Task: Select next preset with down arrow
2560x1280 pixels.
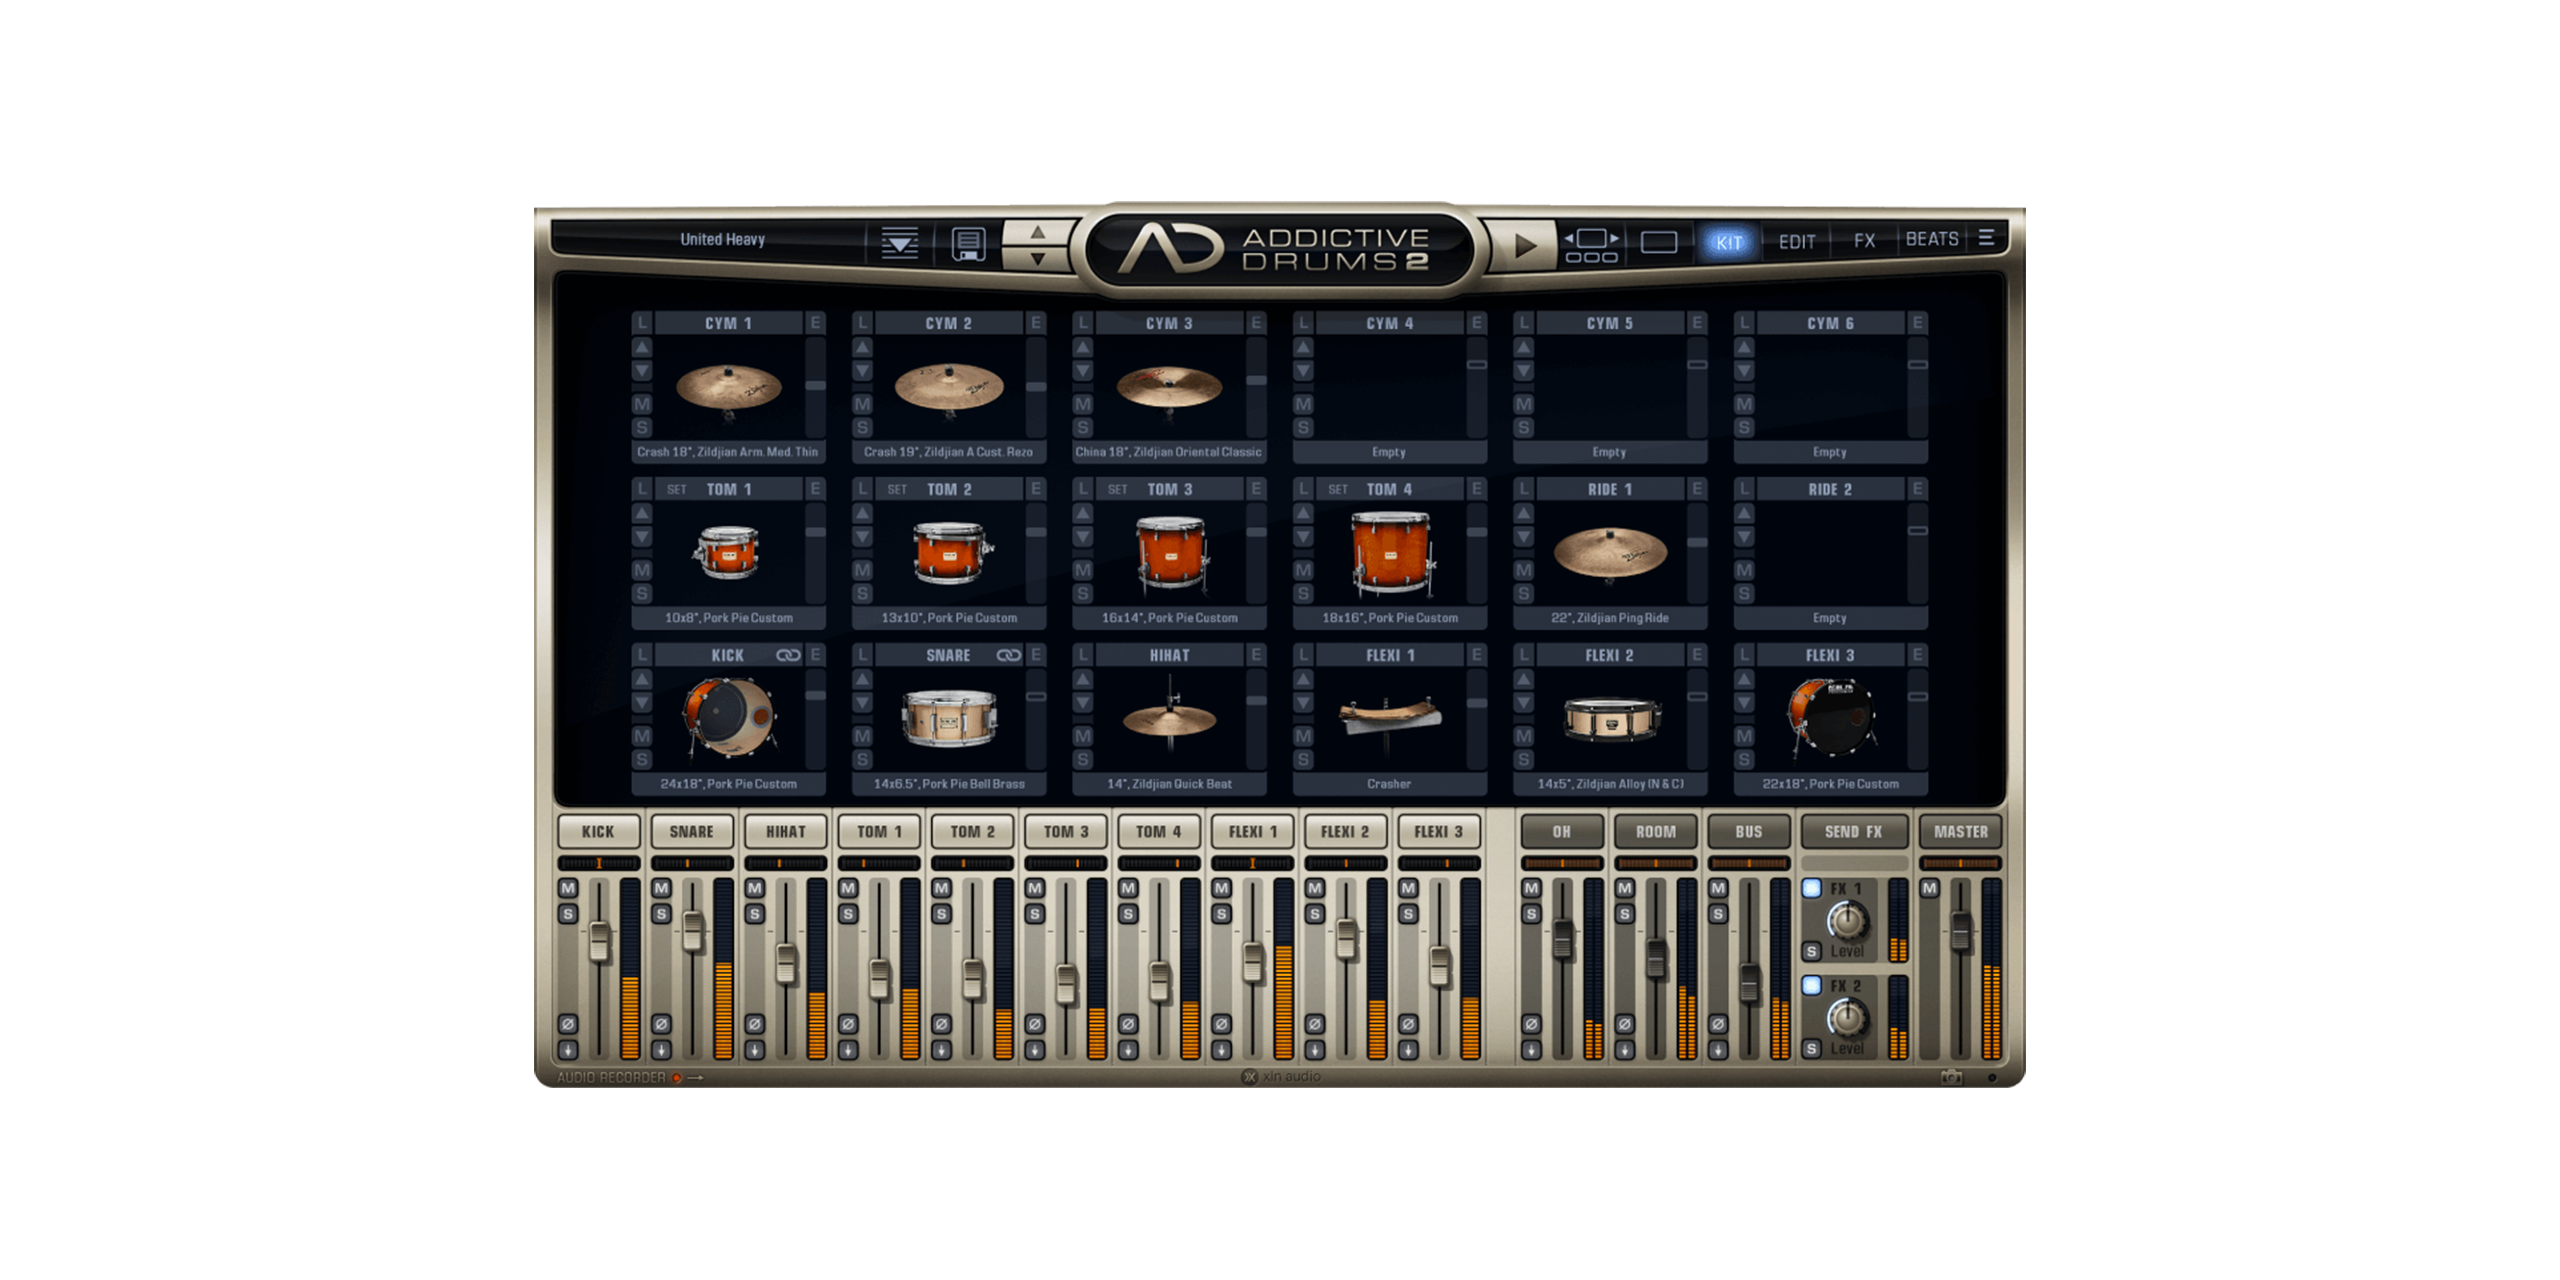Action: [x=1038, y=259]
